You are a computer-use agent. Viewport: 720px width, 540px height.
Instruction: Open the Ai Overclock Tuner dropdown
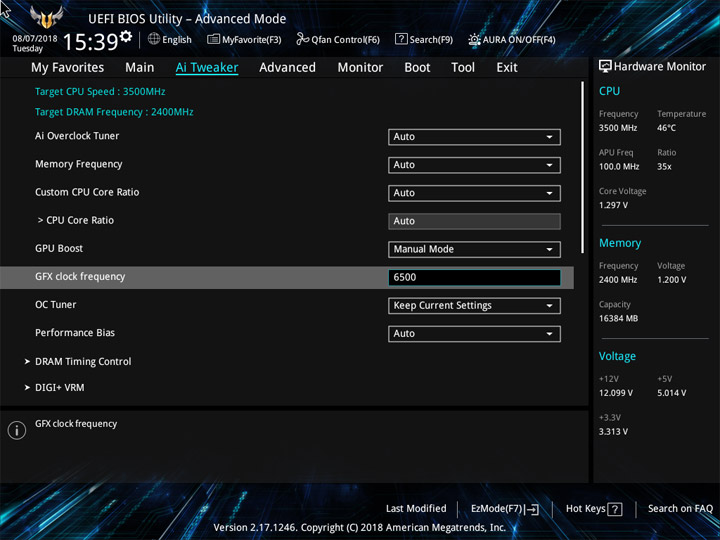pos(474,137)
